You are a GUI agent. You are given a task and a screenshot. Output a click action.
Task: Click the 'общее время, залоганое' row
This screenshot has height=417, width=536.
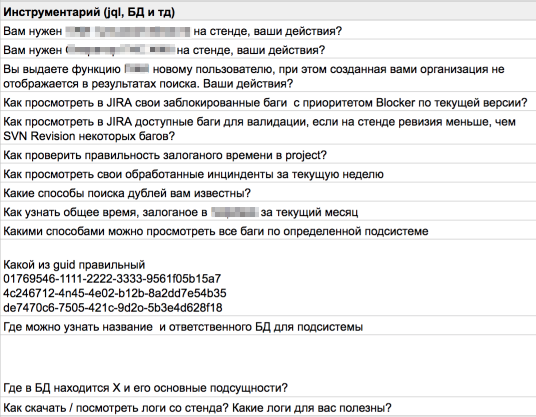[268, 212]
